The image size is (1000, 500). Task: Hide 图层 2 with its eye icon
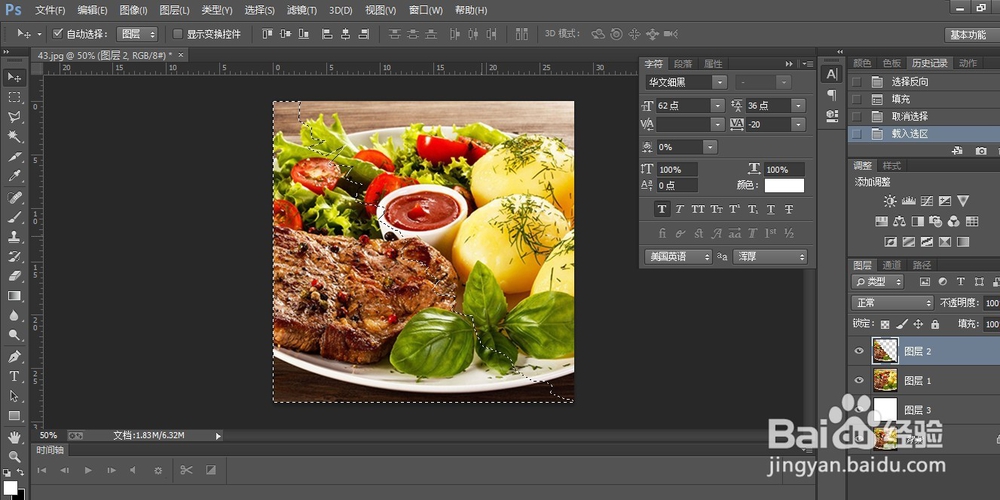(x=859, y=351)
